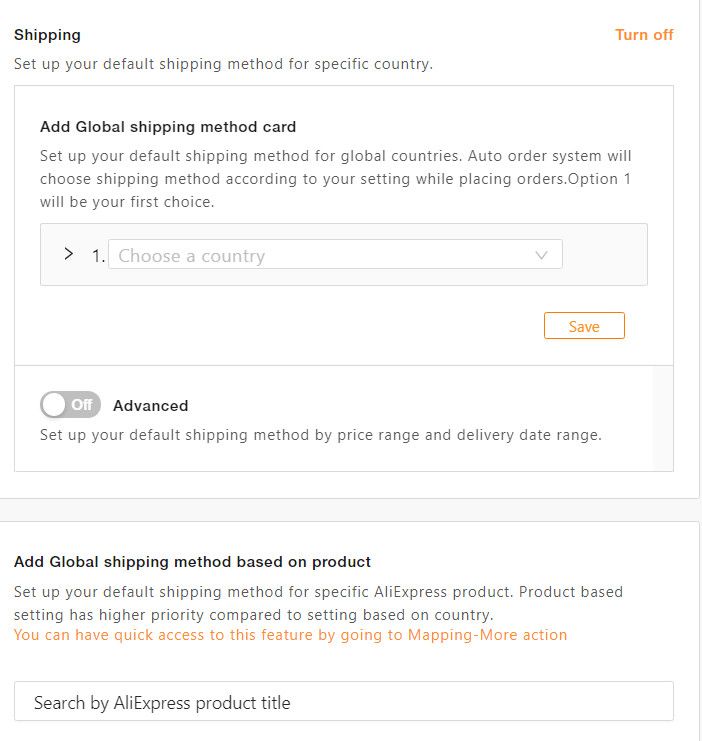Select the Add Global shipping method card title
This screenshot has height=741, width=702.
click(x=168, y=127)
